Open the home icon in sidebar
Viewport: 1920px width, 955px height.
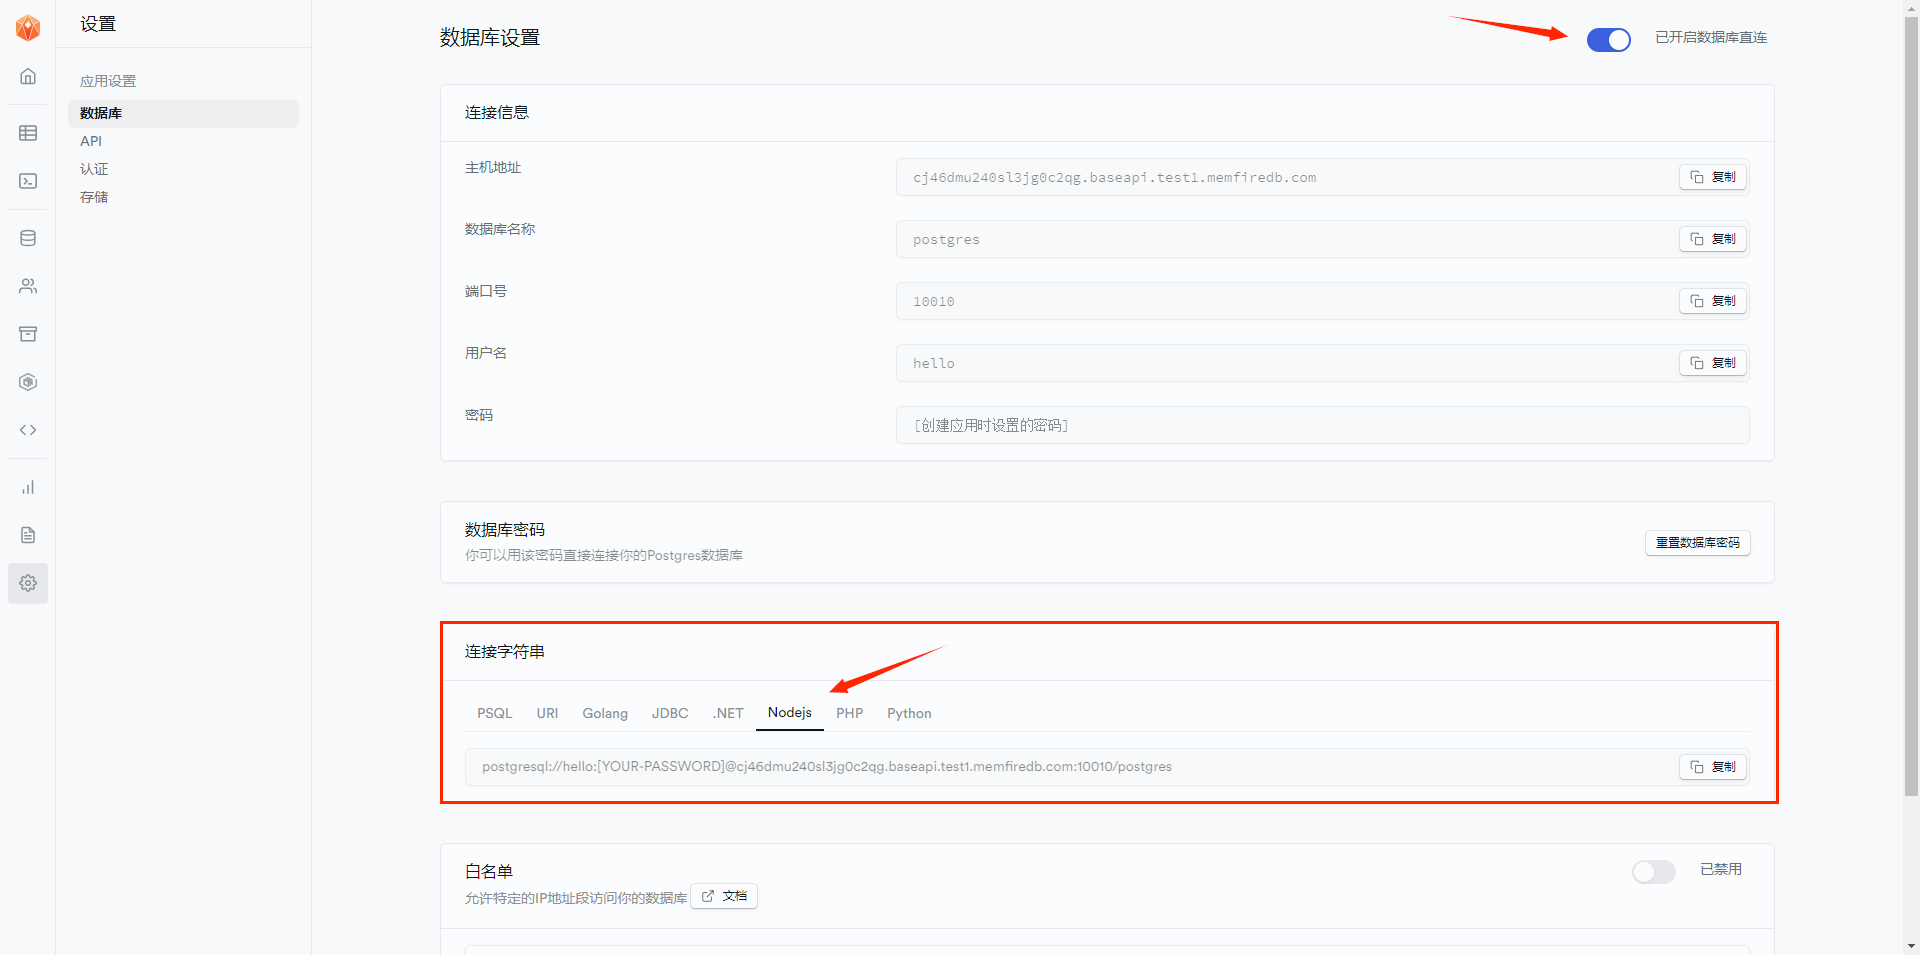click(x=28, y=76)
